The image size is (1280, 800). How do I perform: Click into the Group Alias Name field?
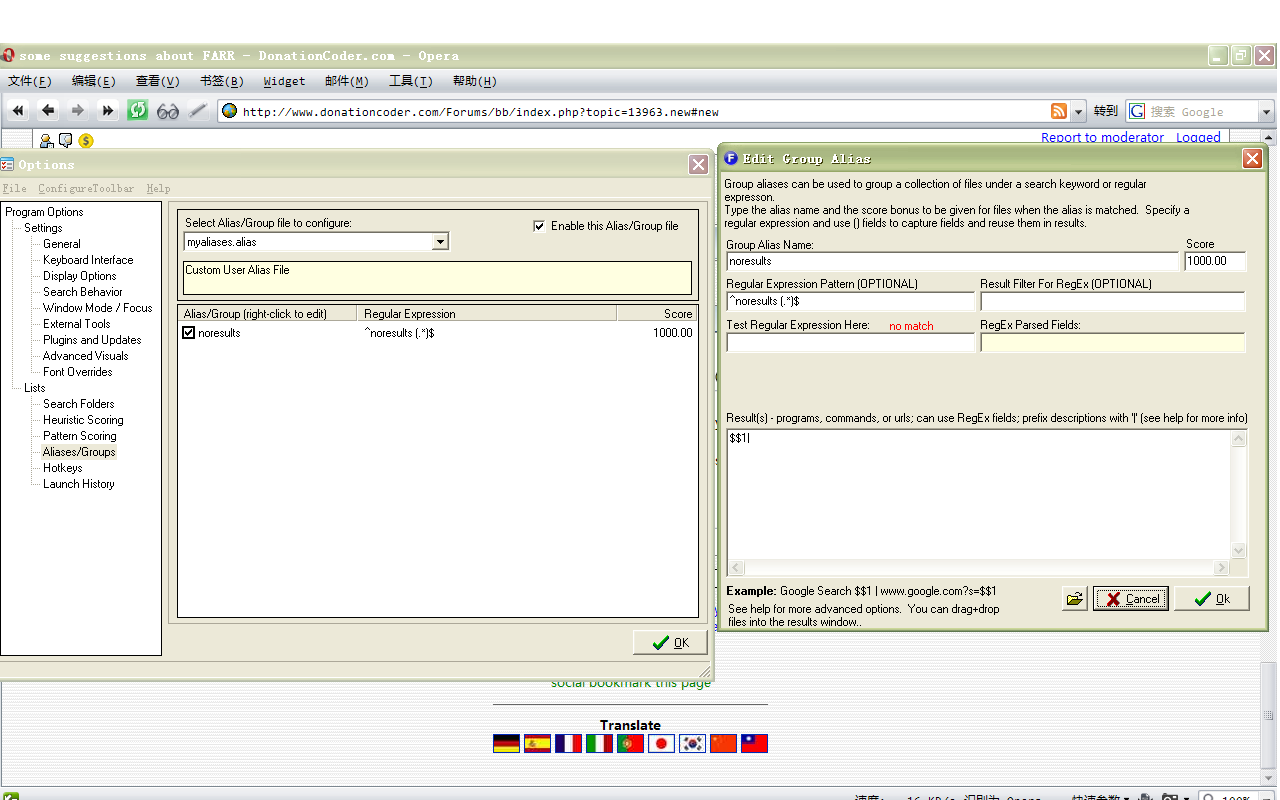click(x=953, y=261)
